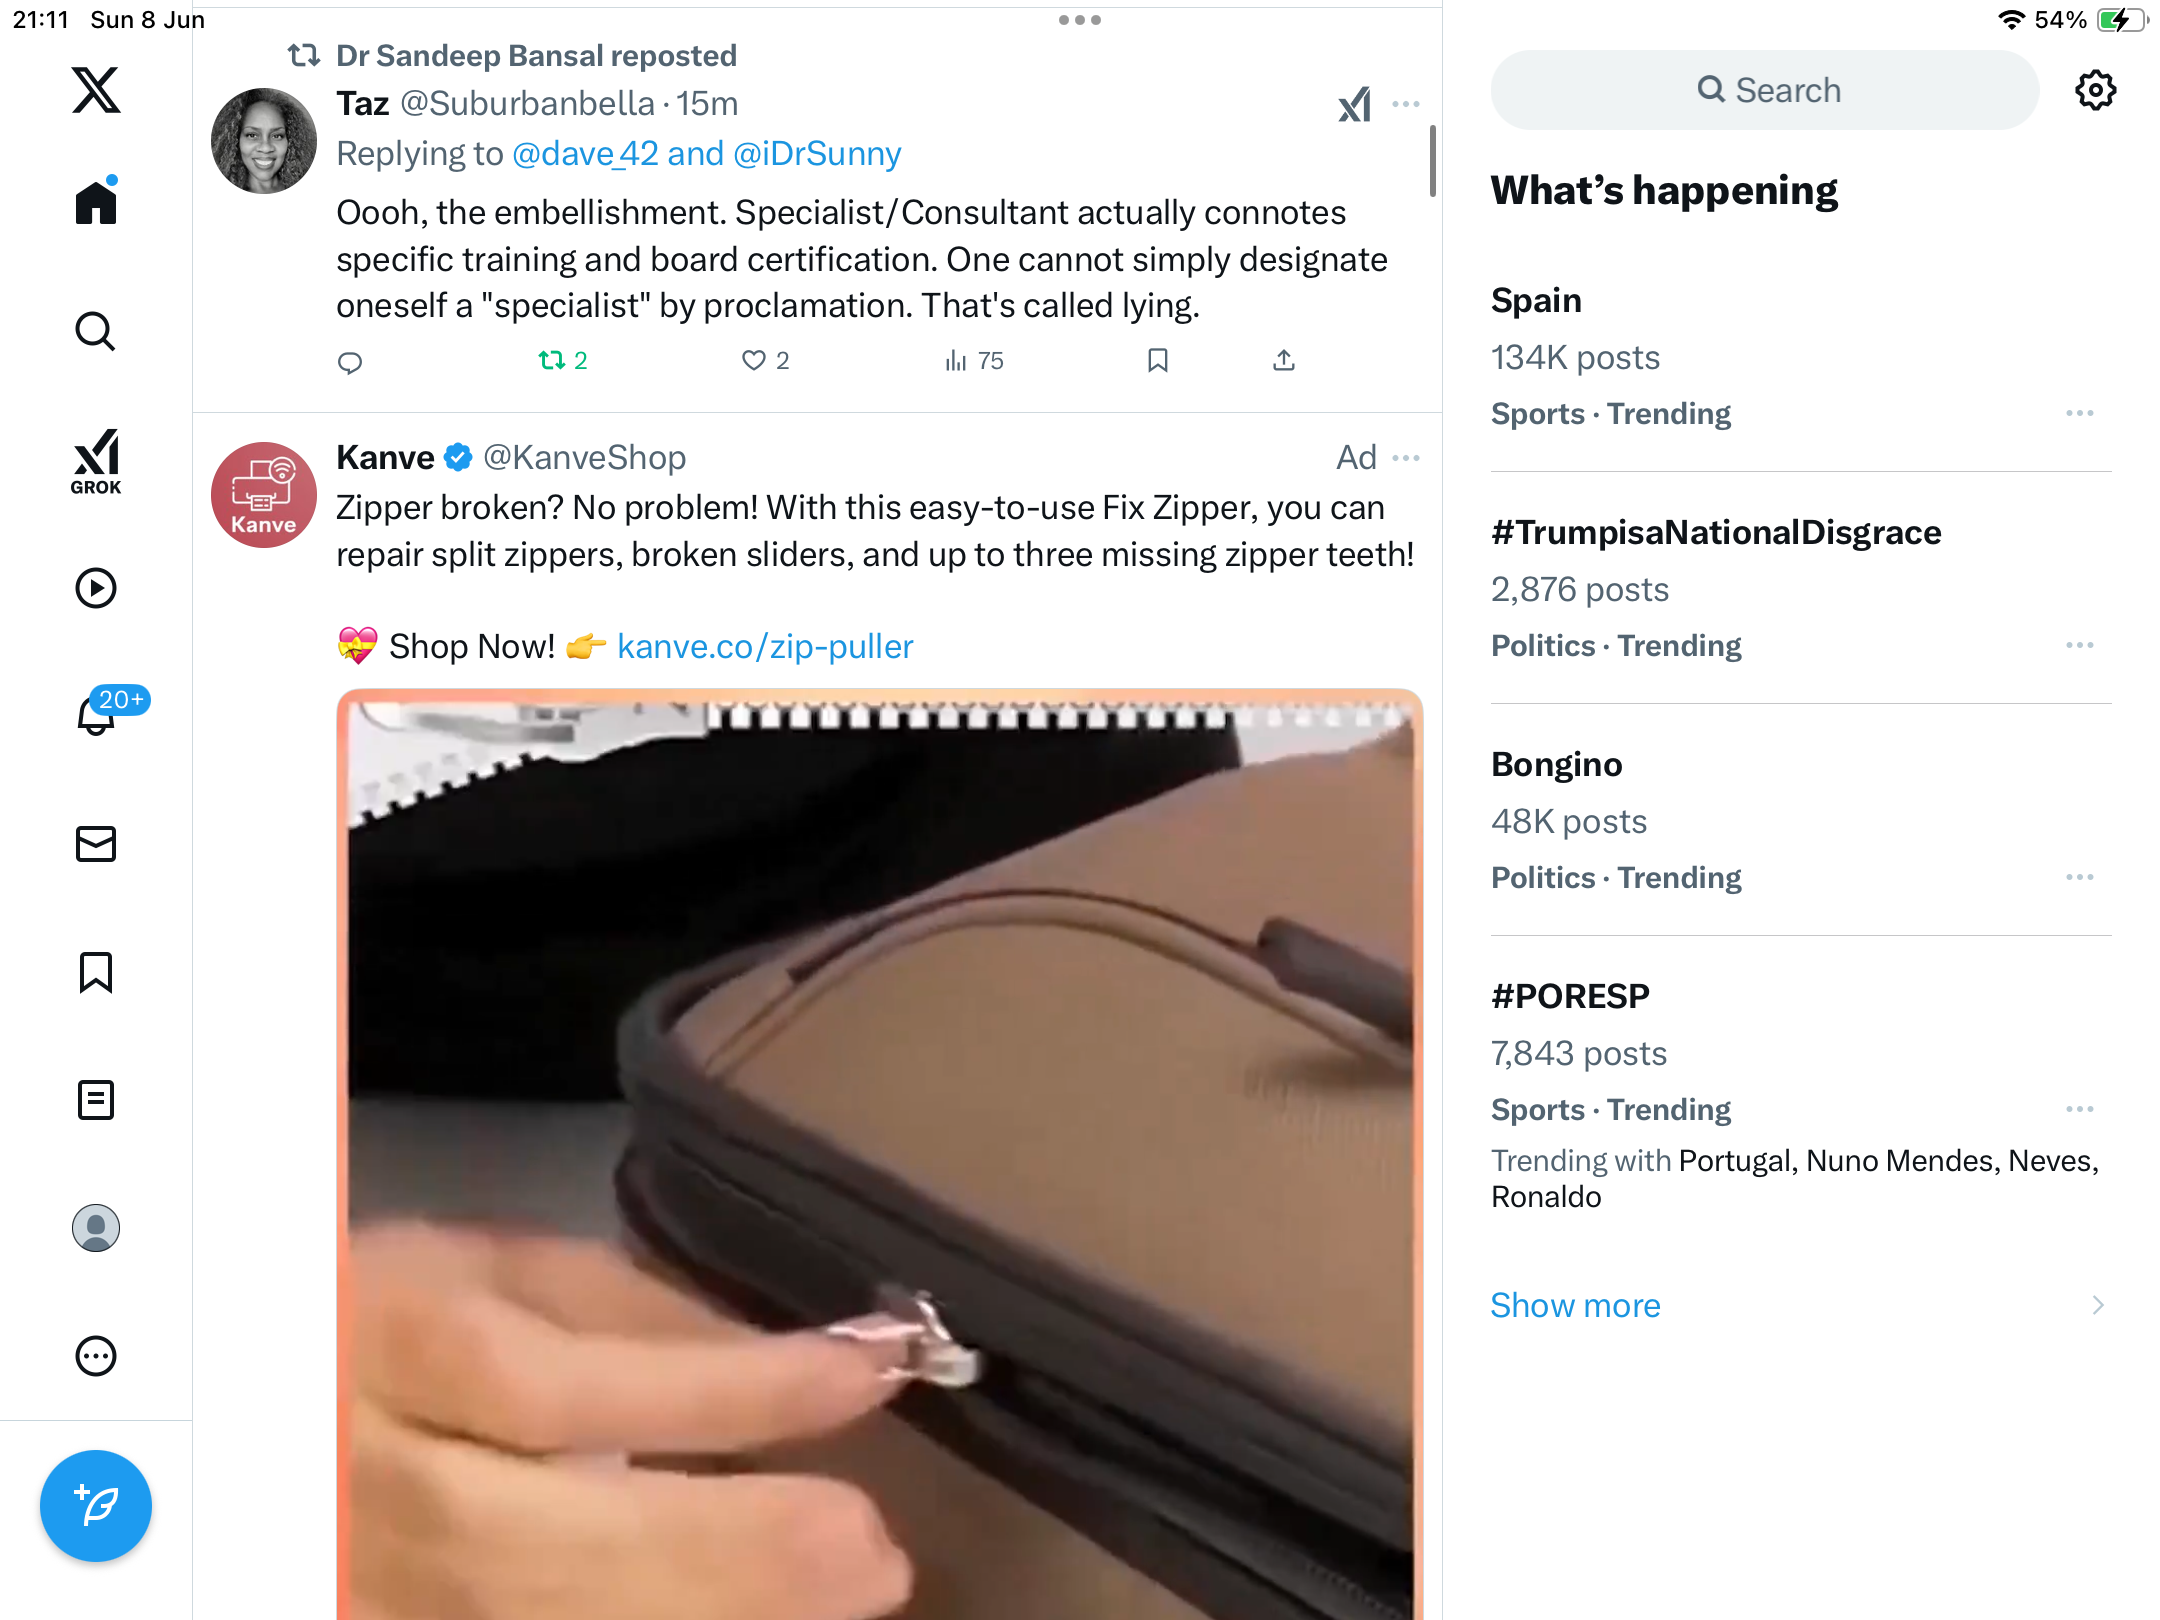Open more options on the Kanve ad
The height and width of the screenshot is (1620, 2160).
point(1406,458)
